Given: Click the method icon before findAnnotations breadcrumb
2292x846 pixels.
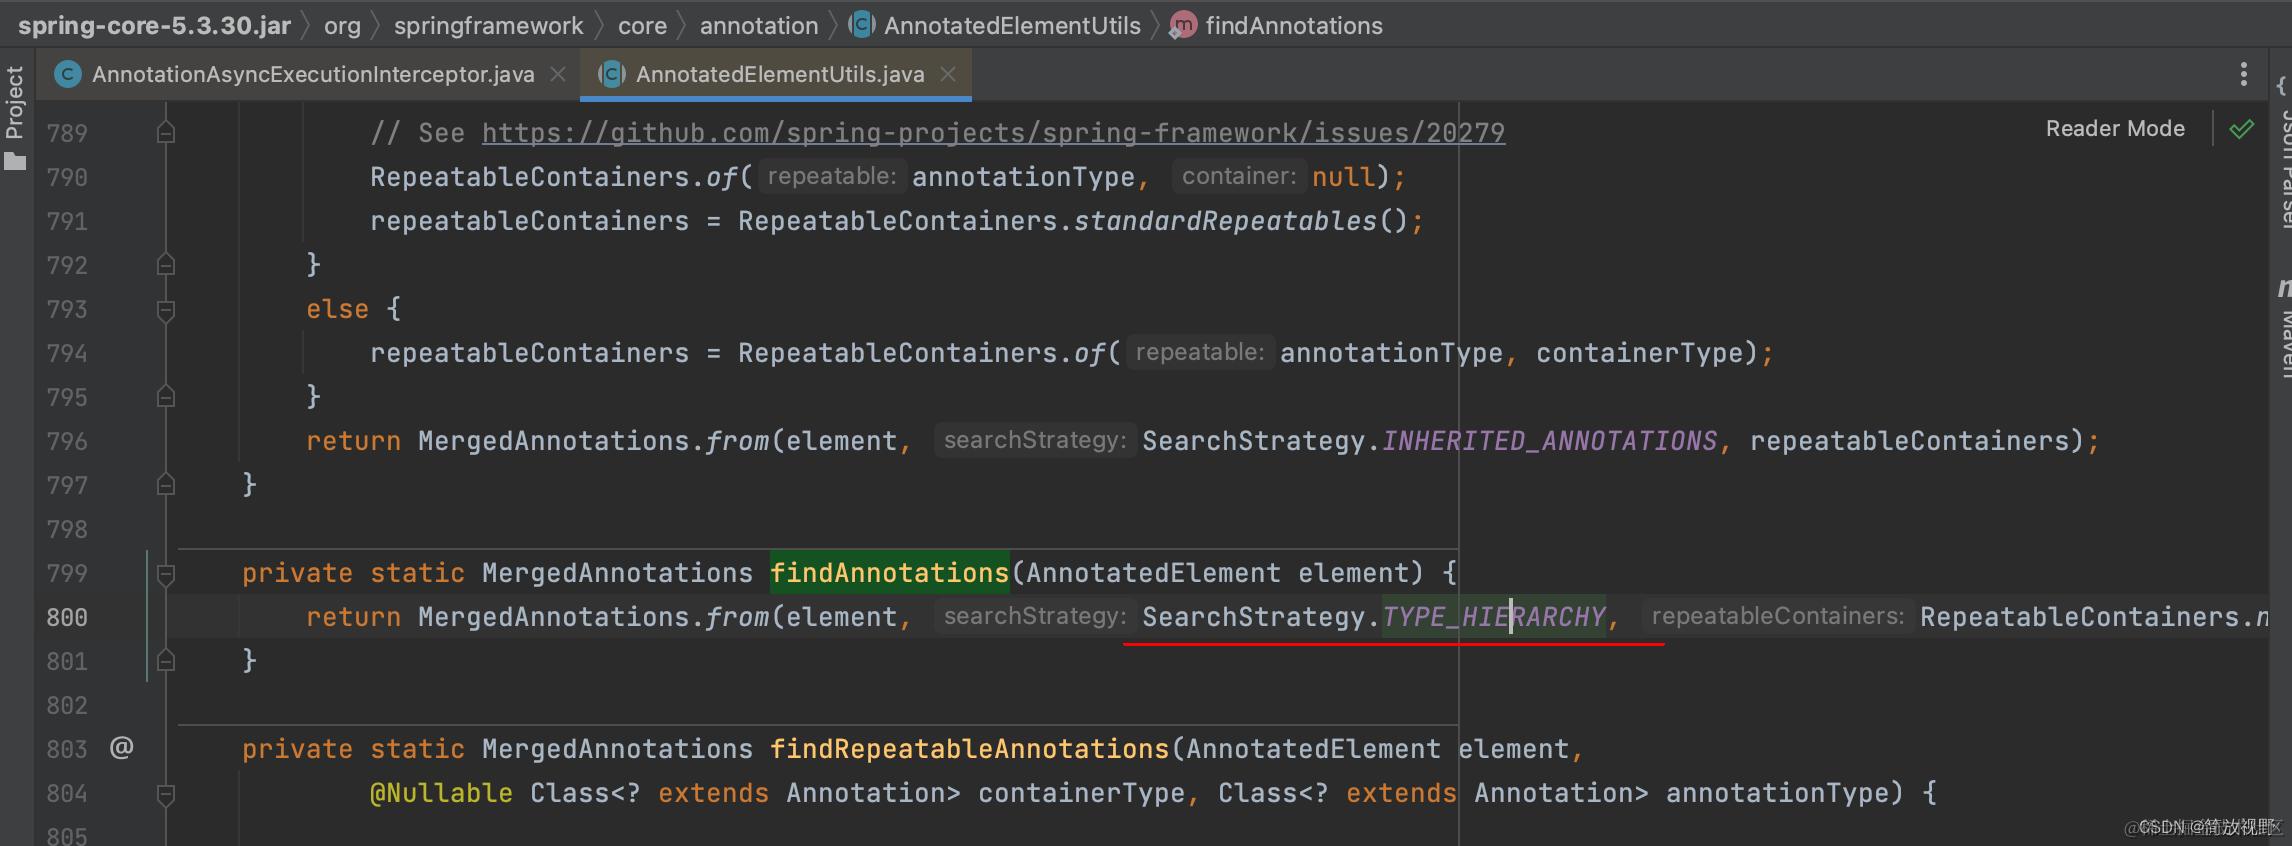Looking at the screenshot, I should [x=1183, y=26].
